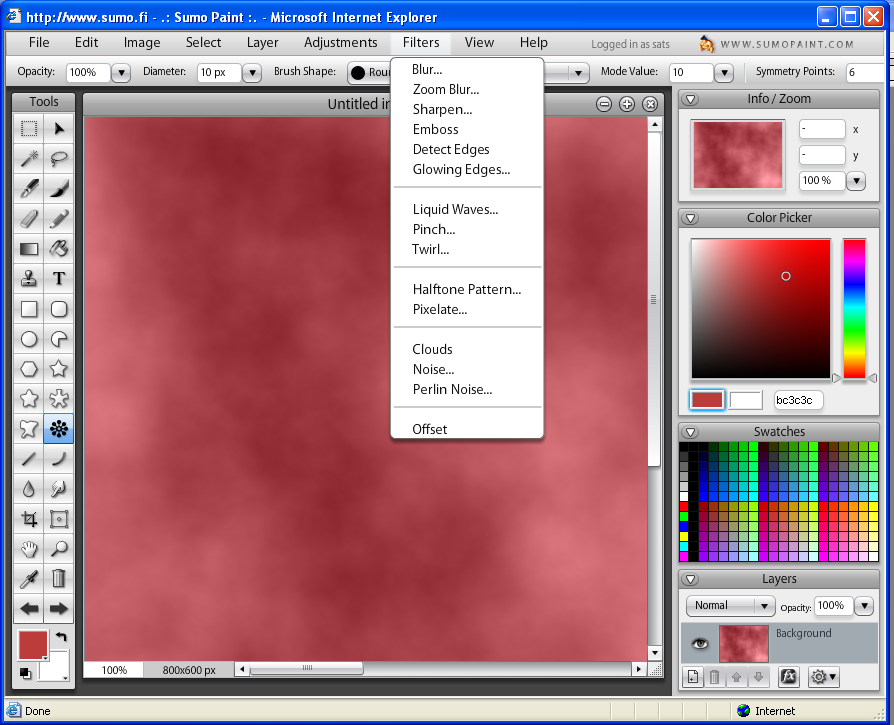Screen dimensions: 894x725
Task: Select the Text tool
Action: click(x=58, y=278)
